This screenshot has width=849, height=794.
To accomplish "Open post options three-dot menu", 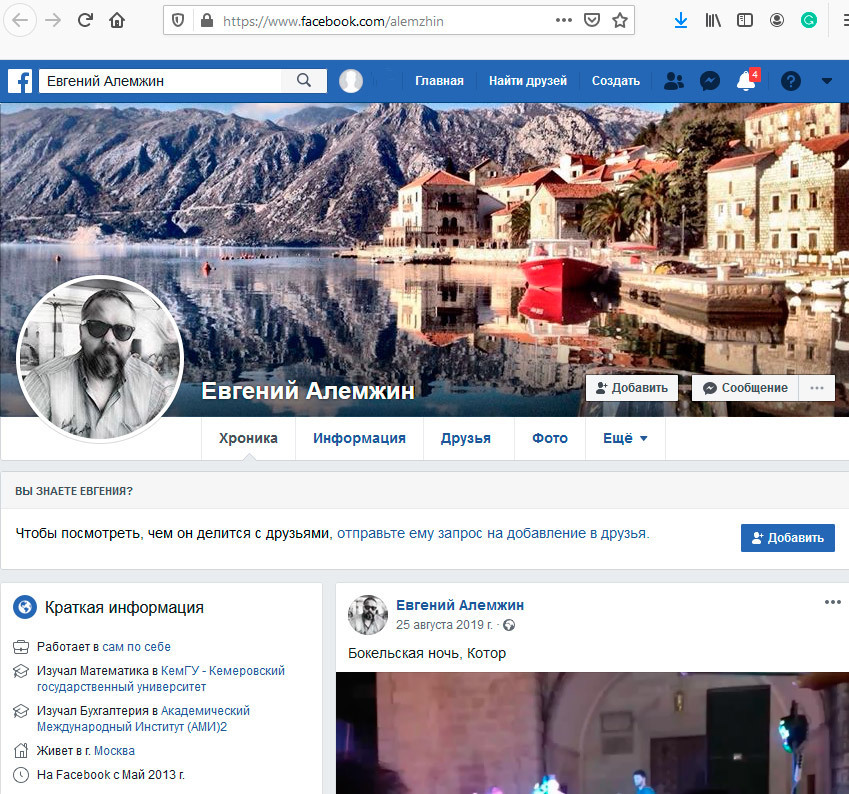I will tap(832, 602).
